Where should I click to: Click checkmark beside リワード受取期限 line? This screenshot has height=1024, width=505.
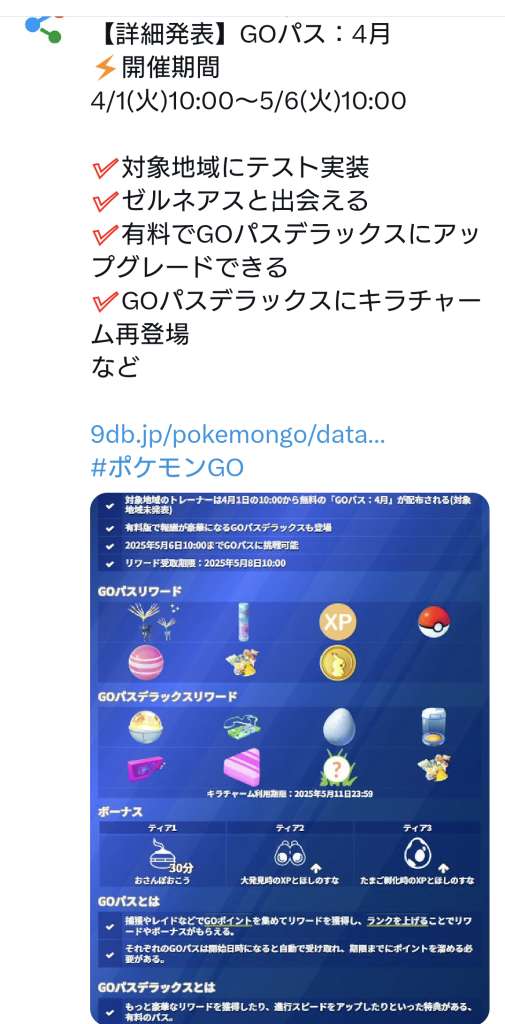[110, 564]
